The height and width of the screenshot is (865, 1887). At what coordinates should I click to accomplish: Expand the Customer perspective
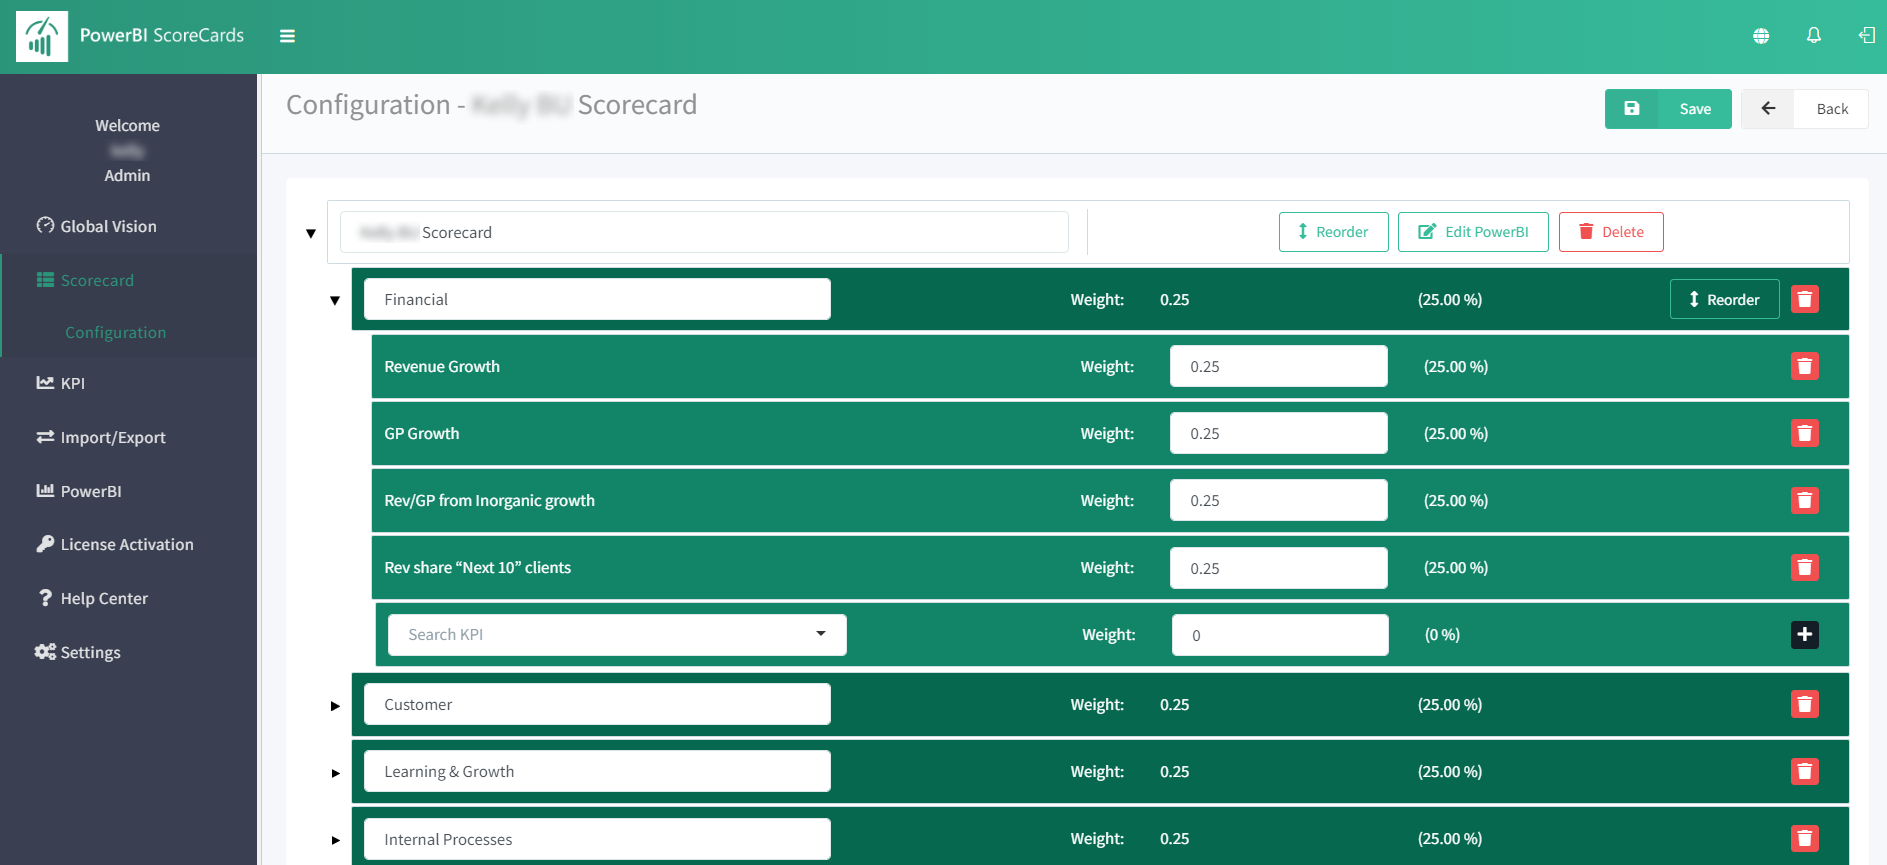(335, 705)
